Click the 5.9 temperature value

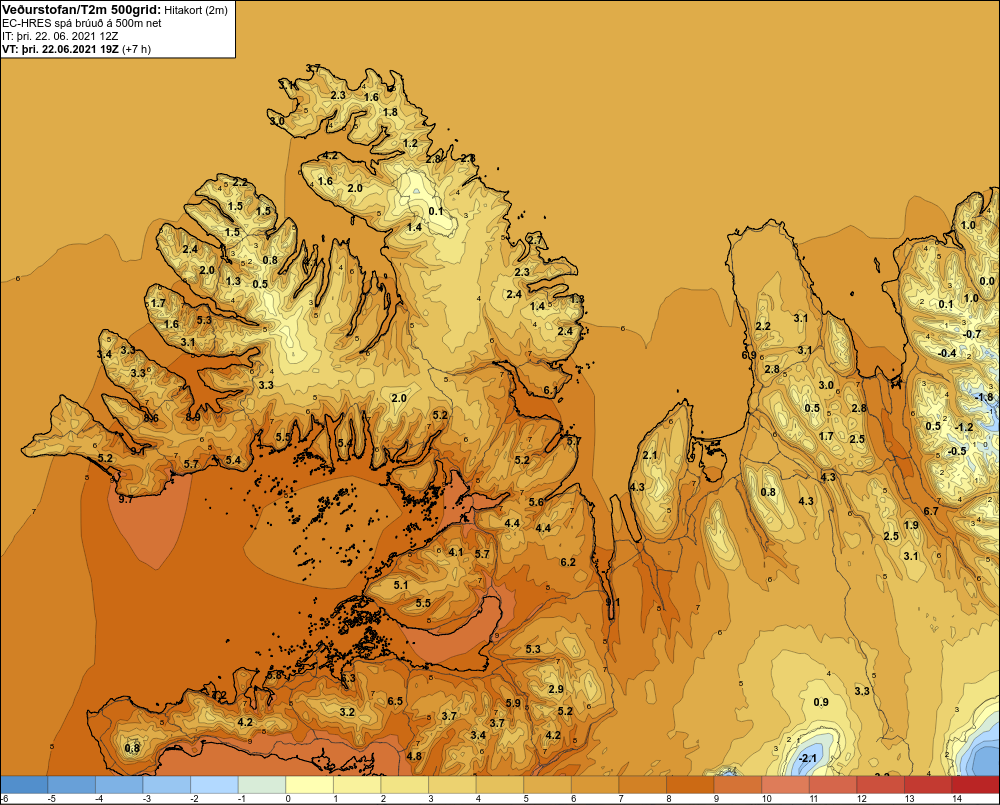[513, 703]
